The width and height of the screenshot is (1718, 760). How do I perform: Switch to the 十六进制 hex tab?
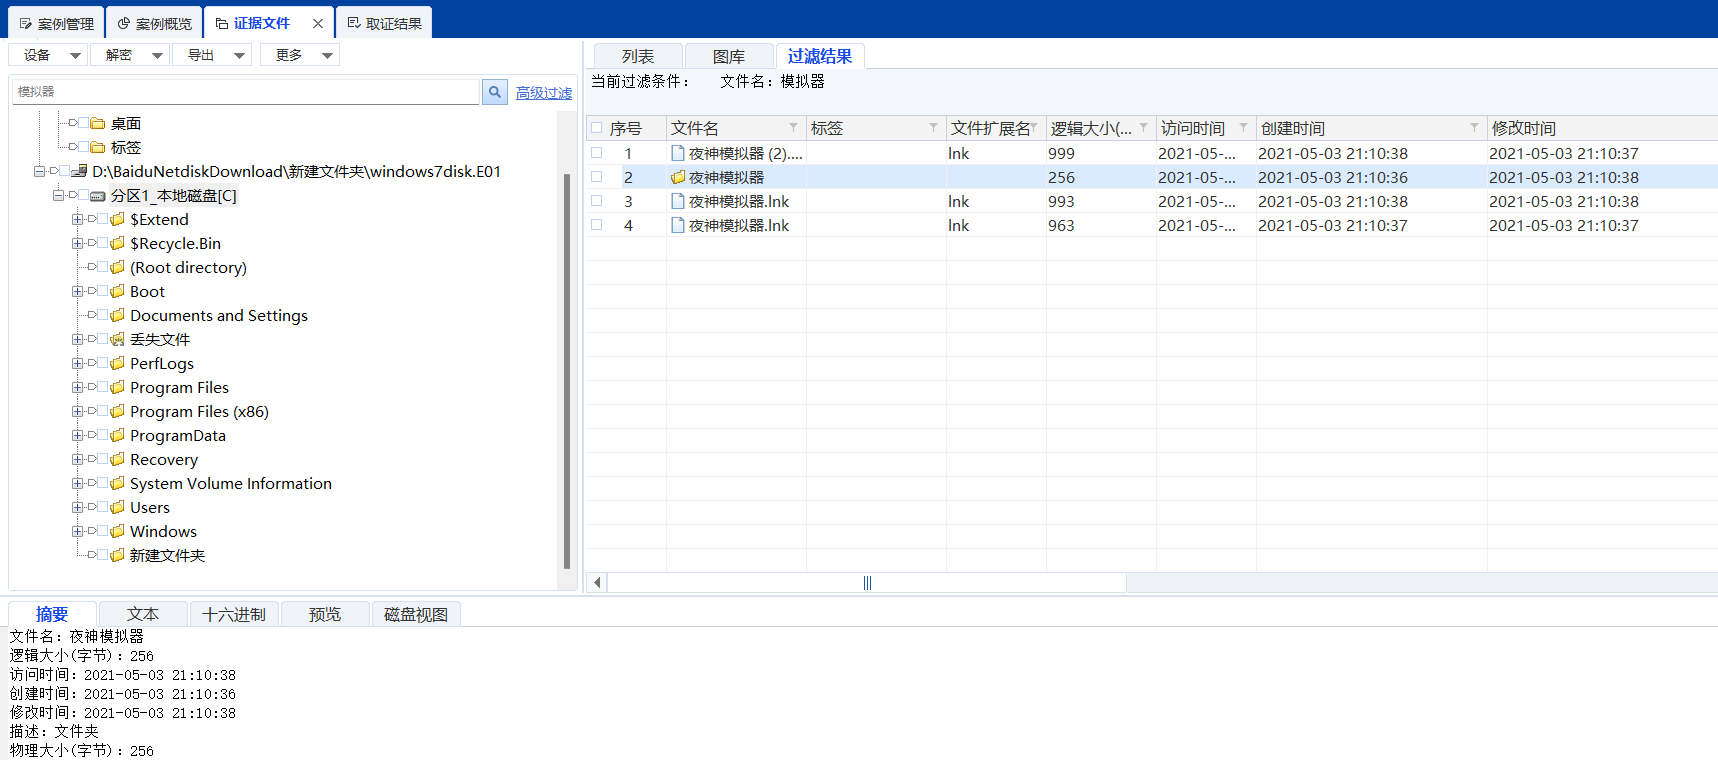click(234, 614)
